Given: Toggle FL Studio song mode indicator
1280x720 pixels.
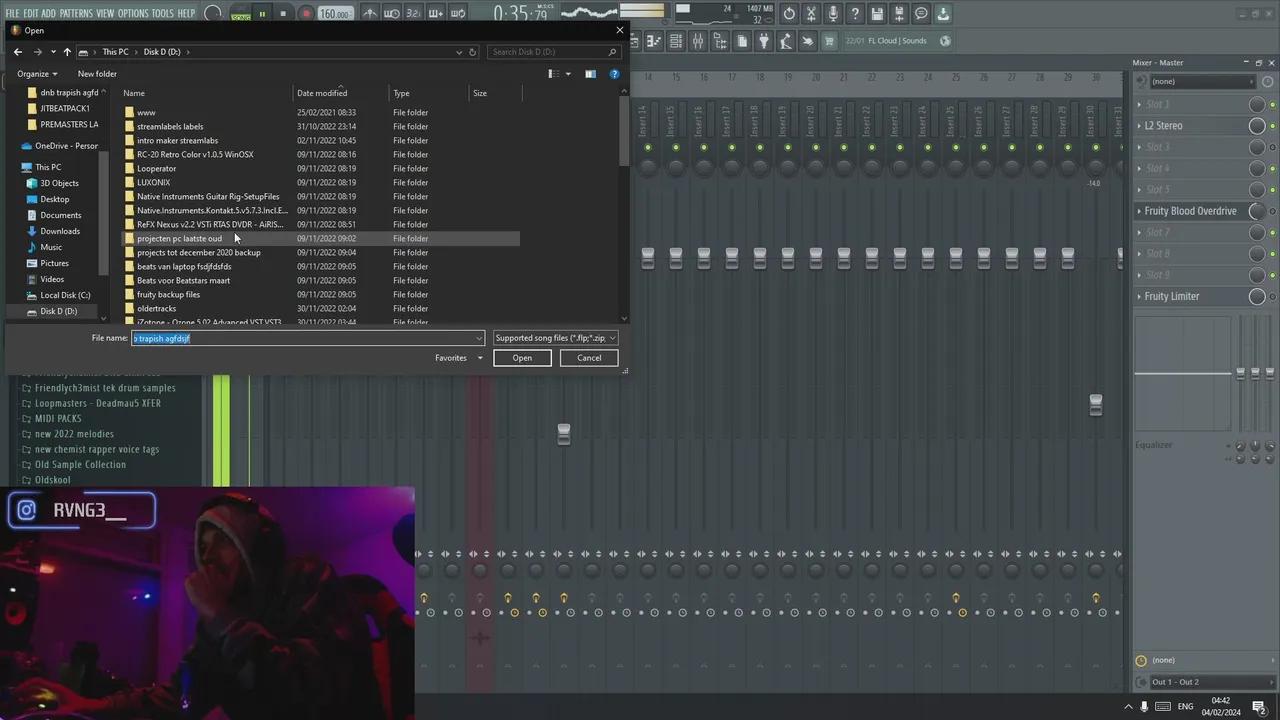Looking at the screenshot, I should pyautogui.click(x=240, y=17).
